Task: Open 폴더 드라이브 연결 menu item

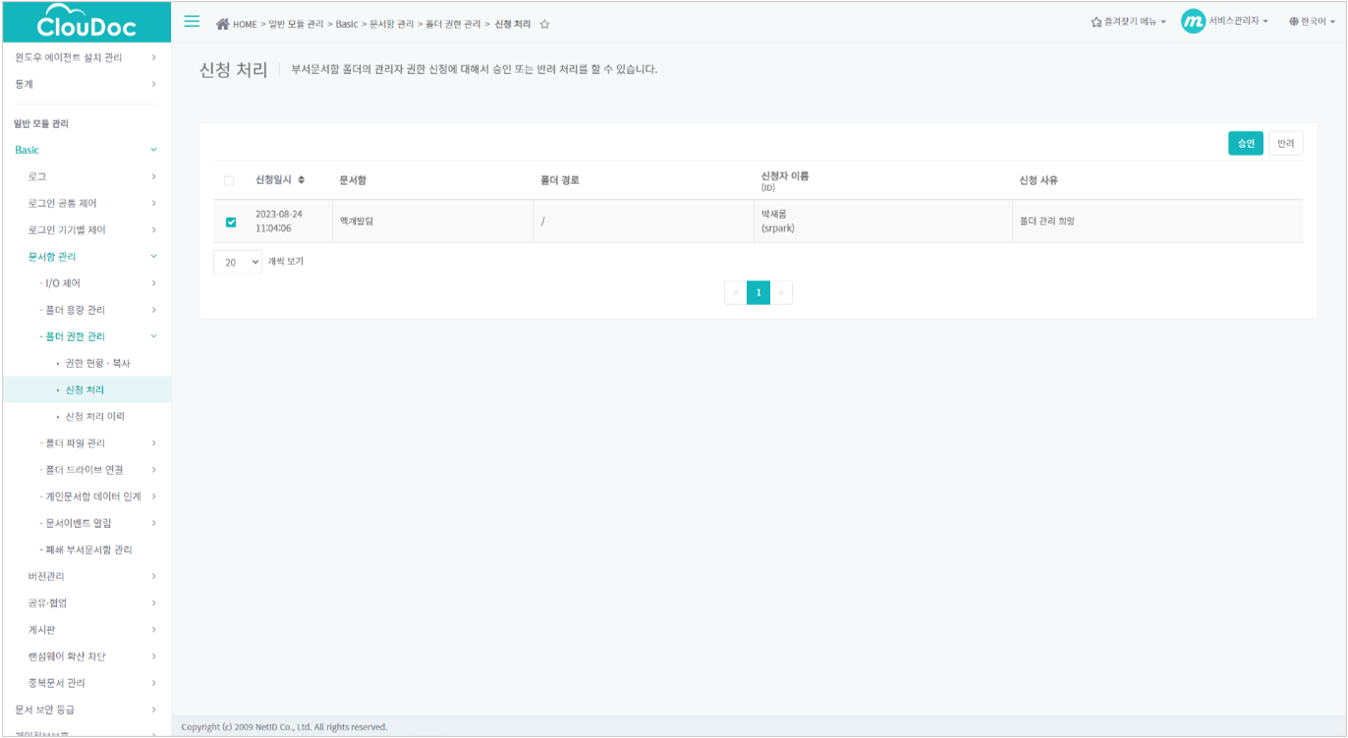Action: [x=84, y=470]
